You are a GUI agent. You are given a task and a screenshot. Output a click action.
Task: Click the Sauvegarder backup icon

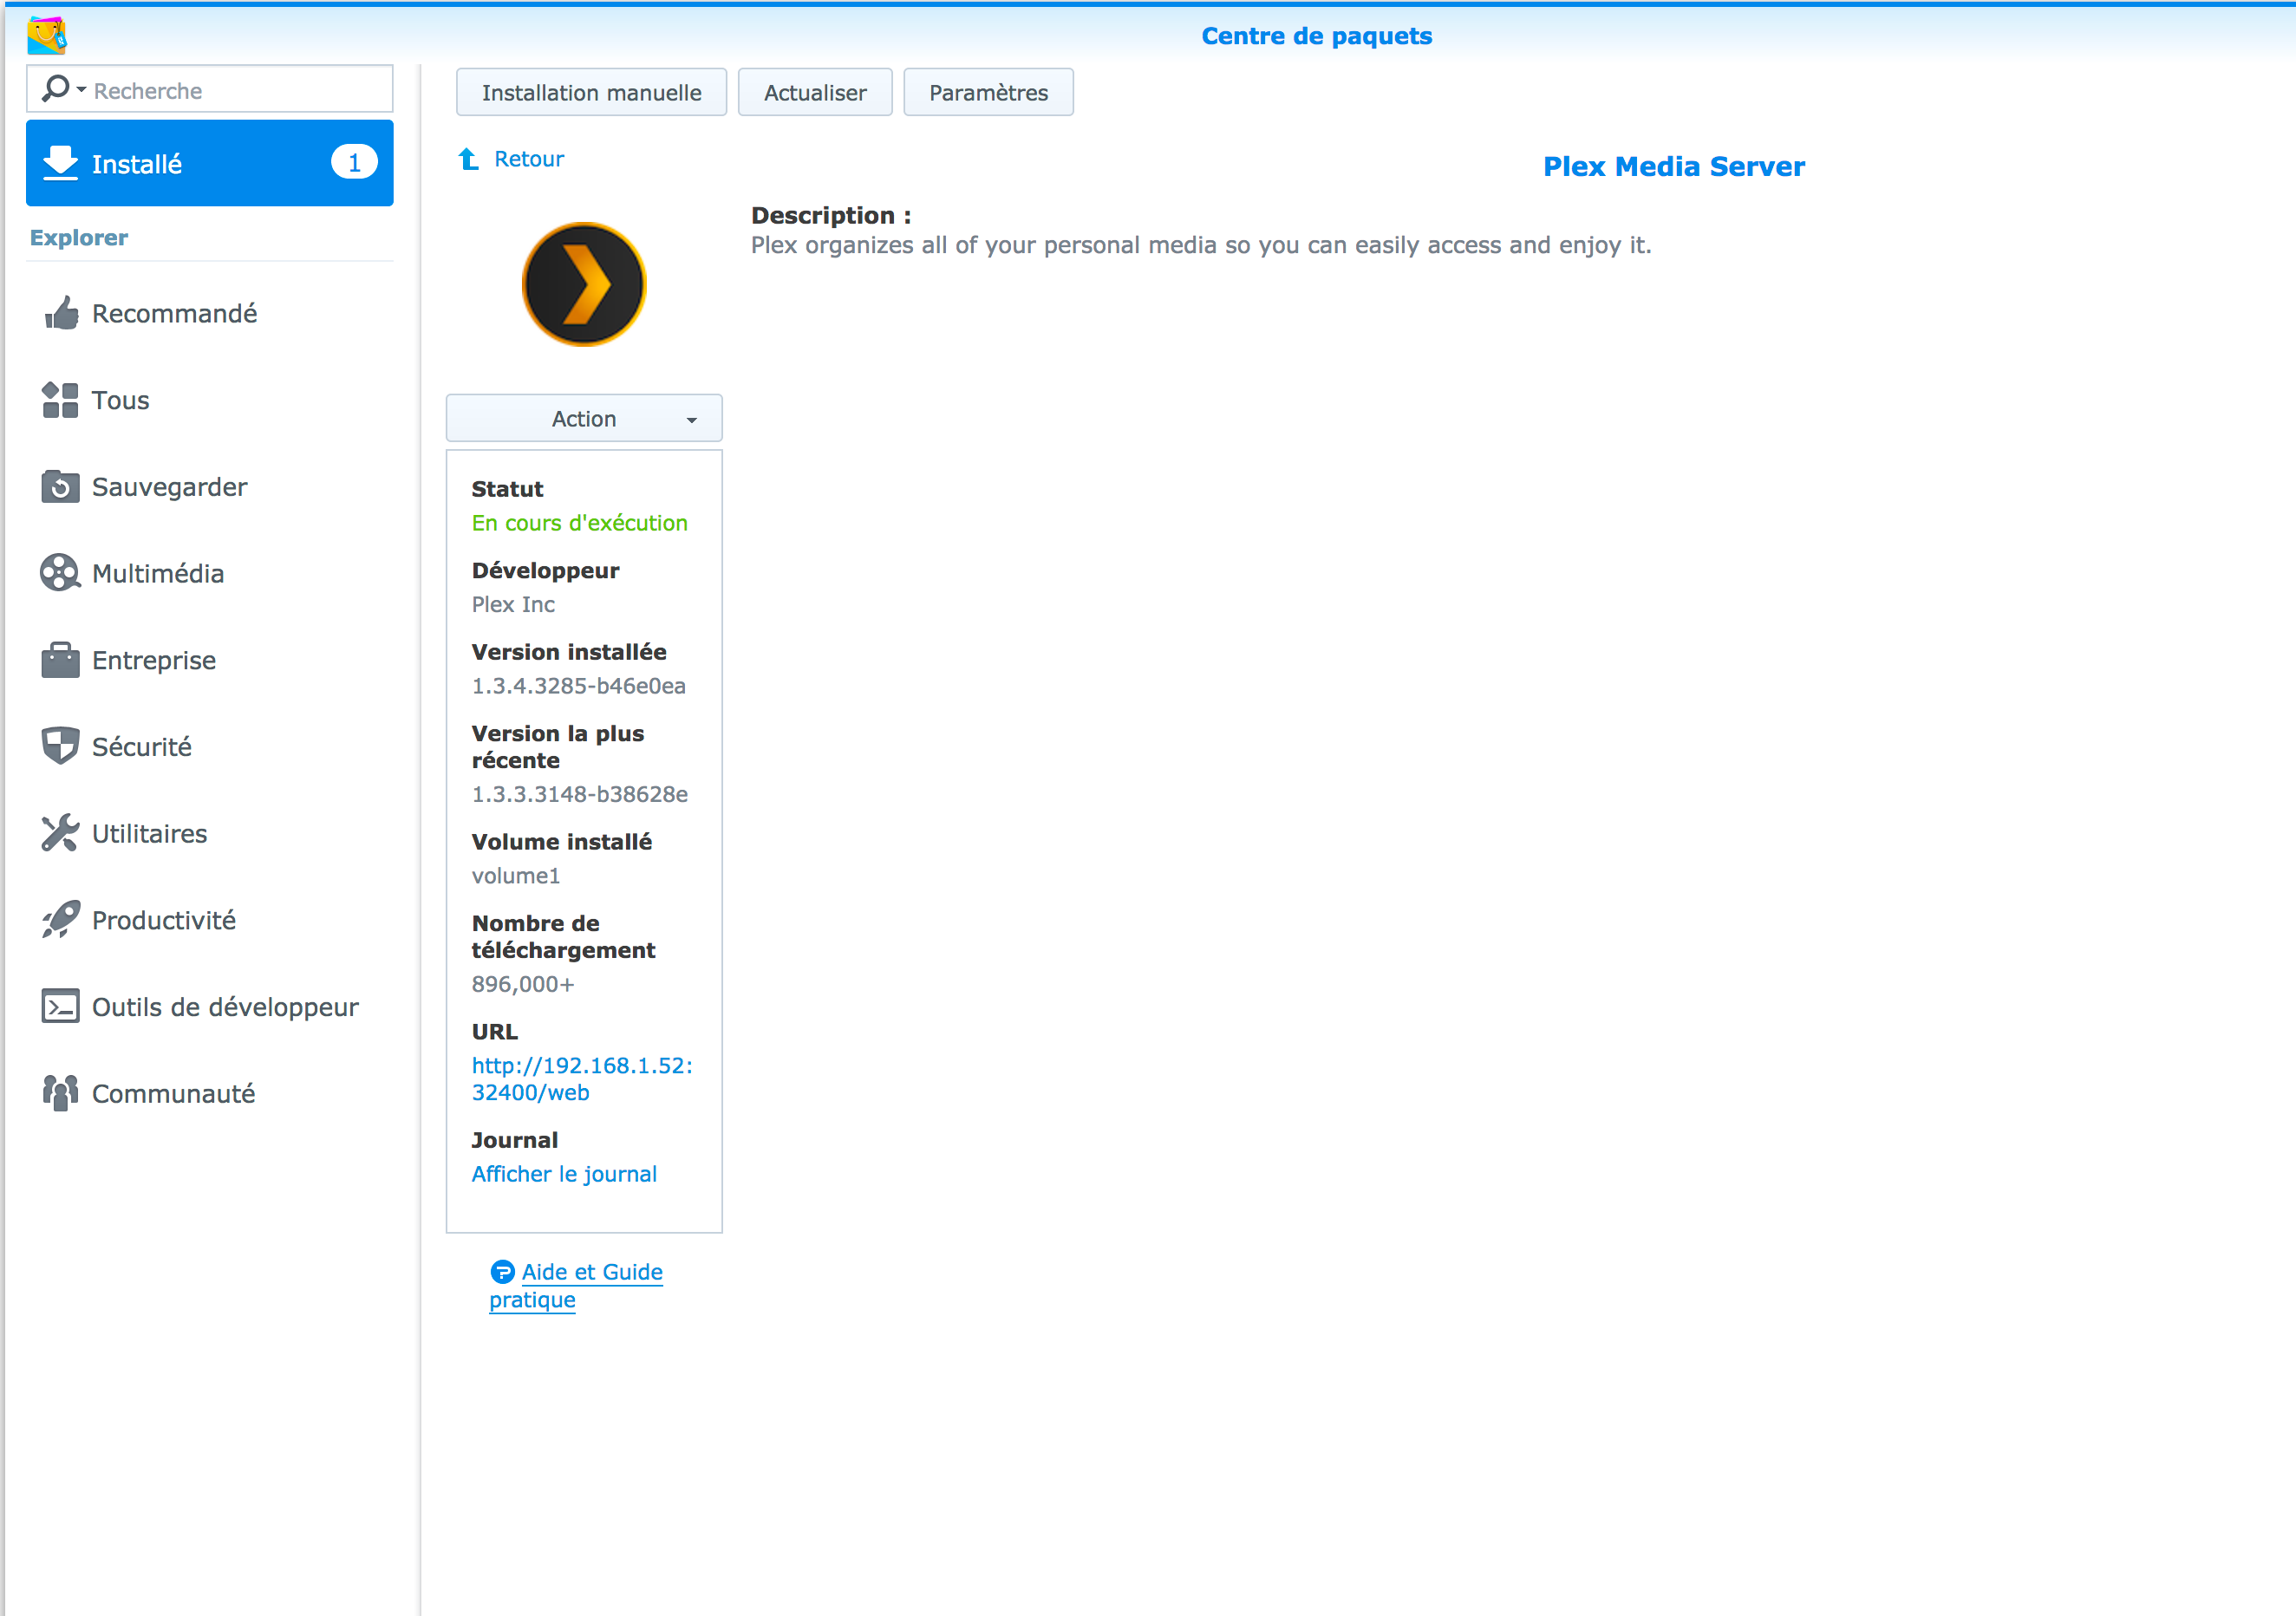click(61, 487)
